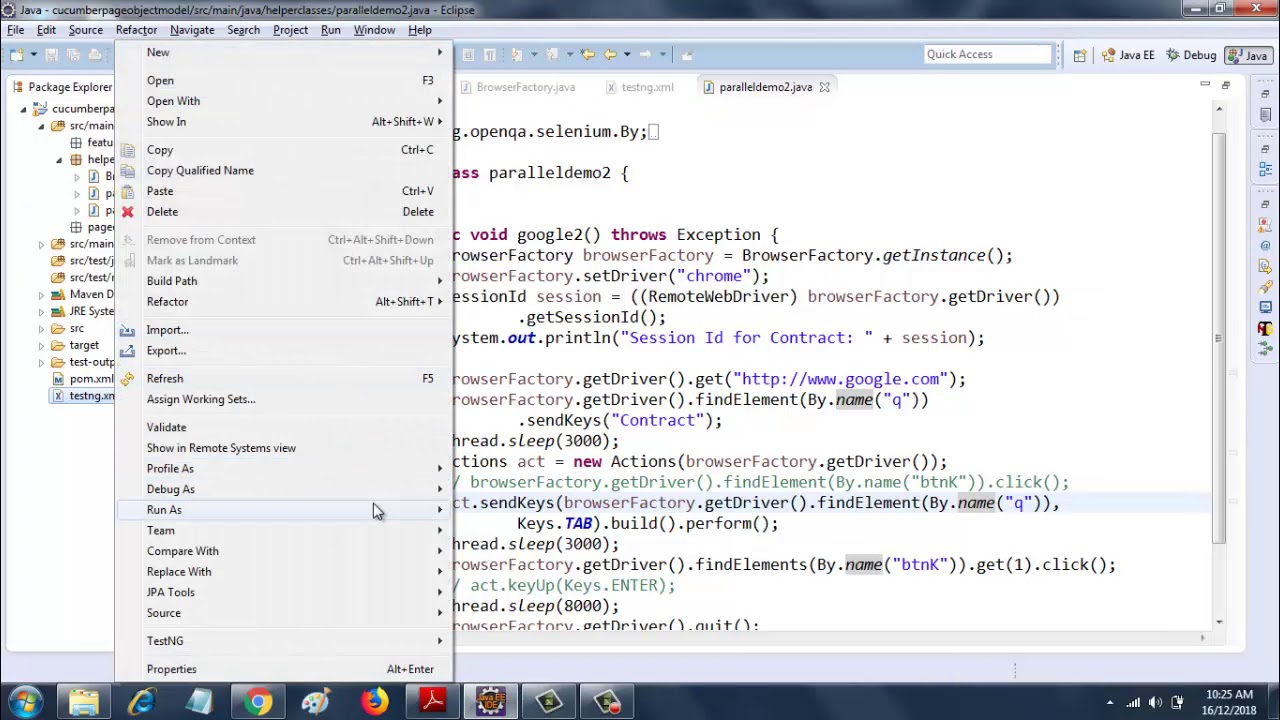1280x720 pixels.
Task: Click the Windows Start orb
Action: coord(25,702)
